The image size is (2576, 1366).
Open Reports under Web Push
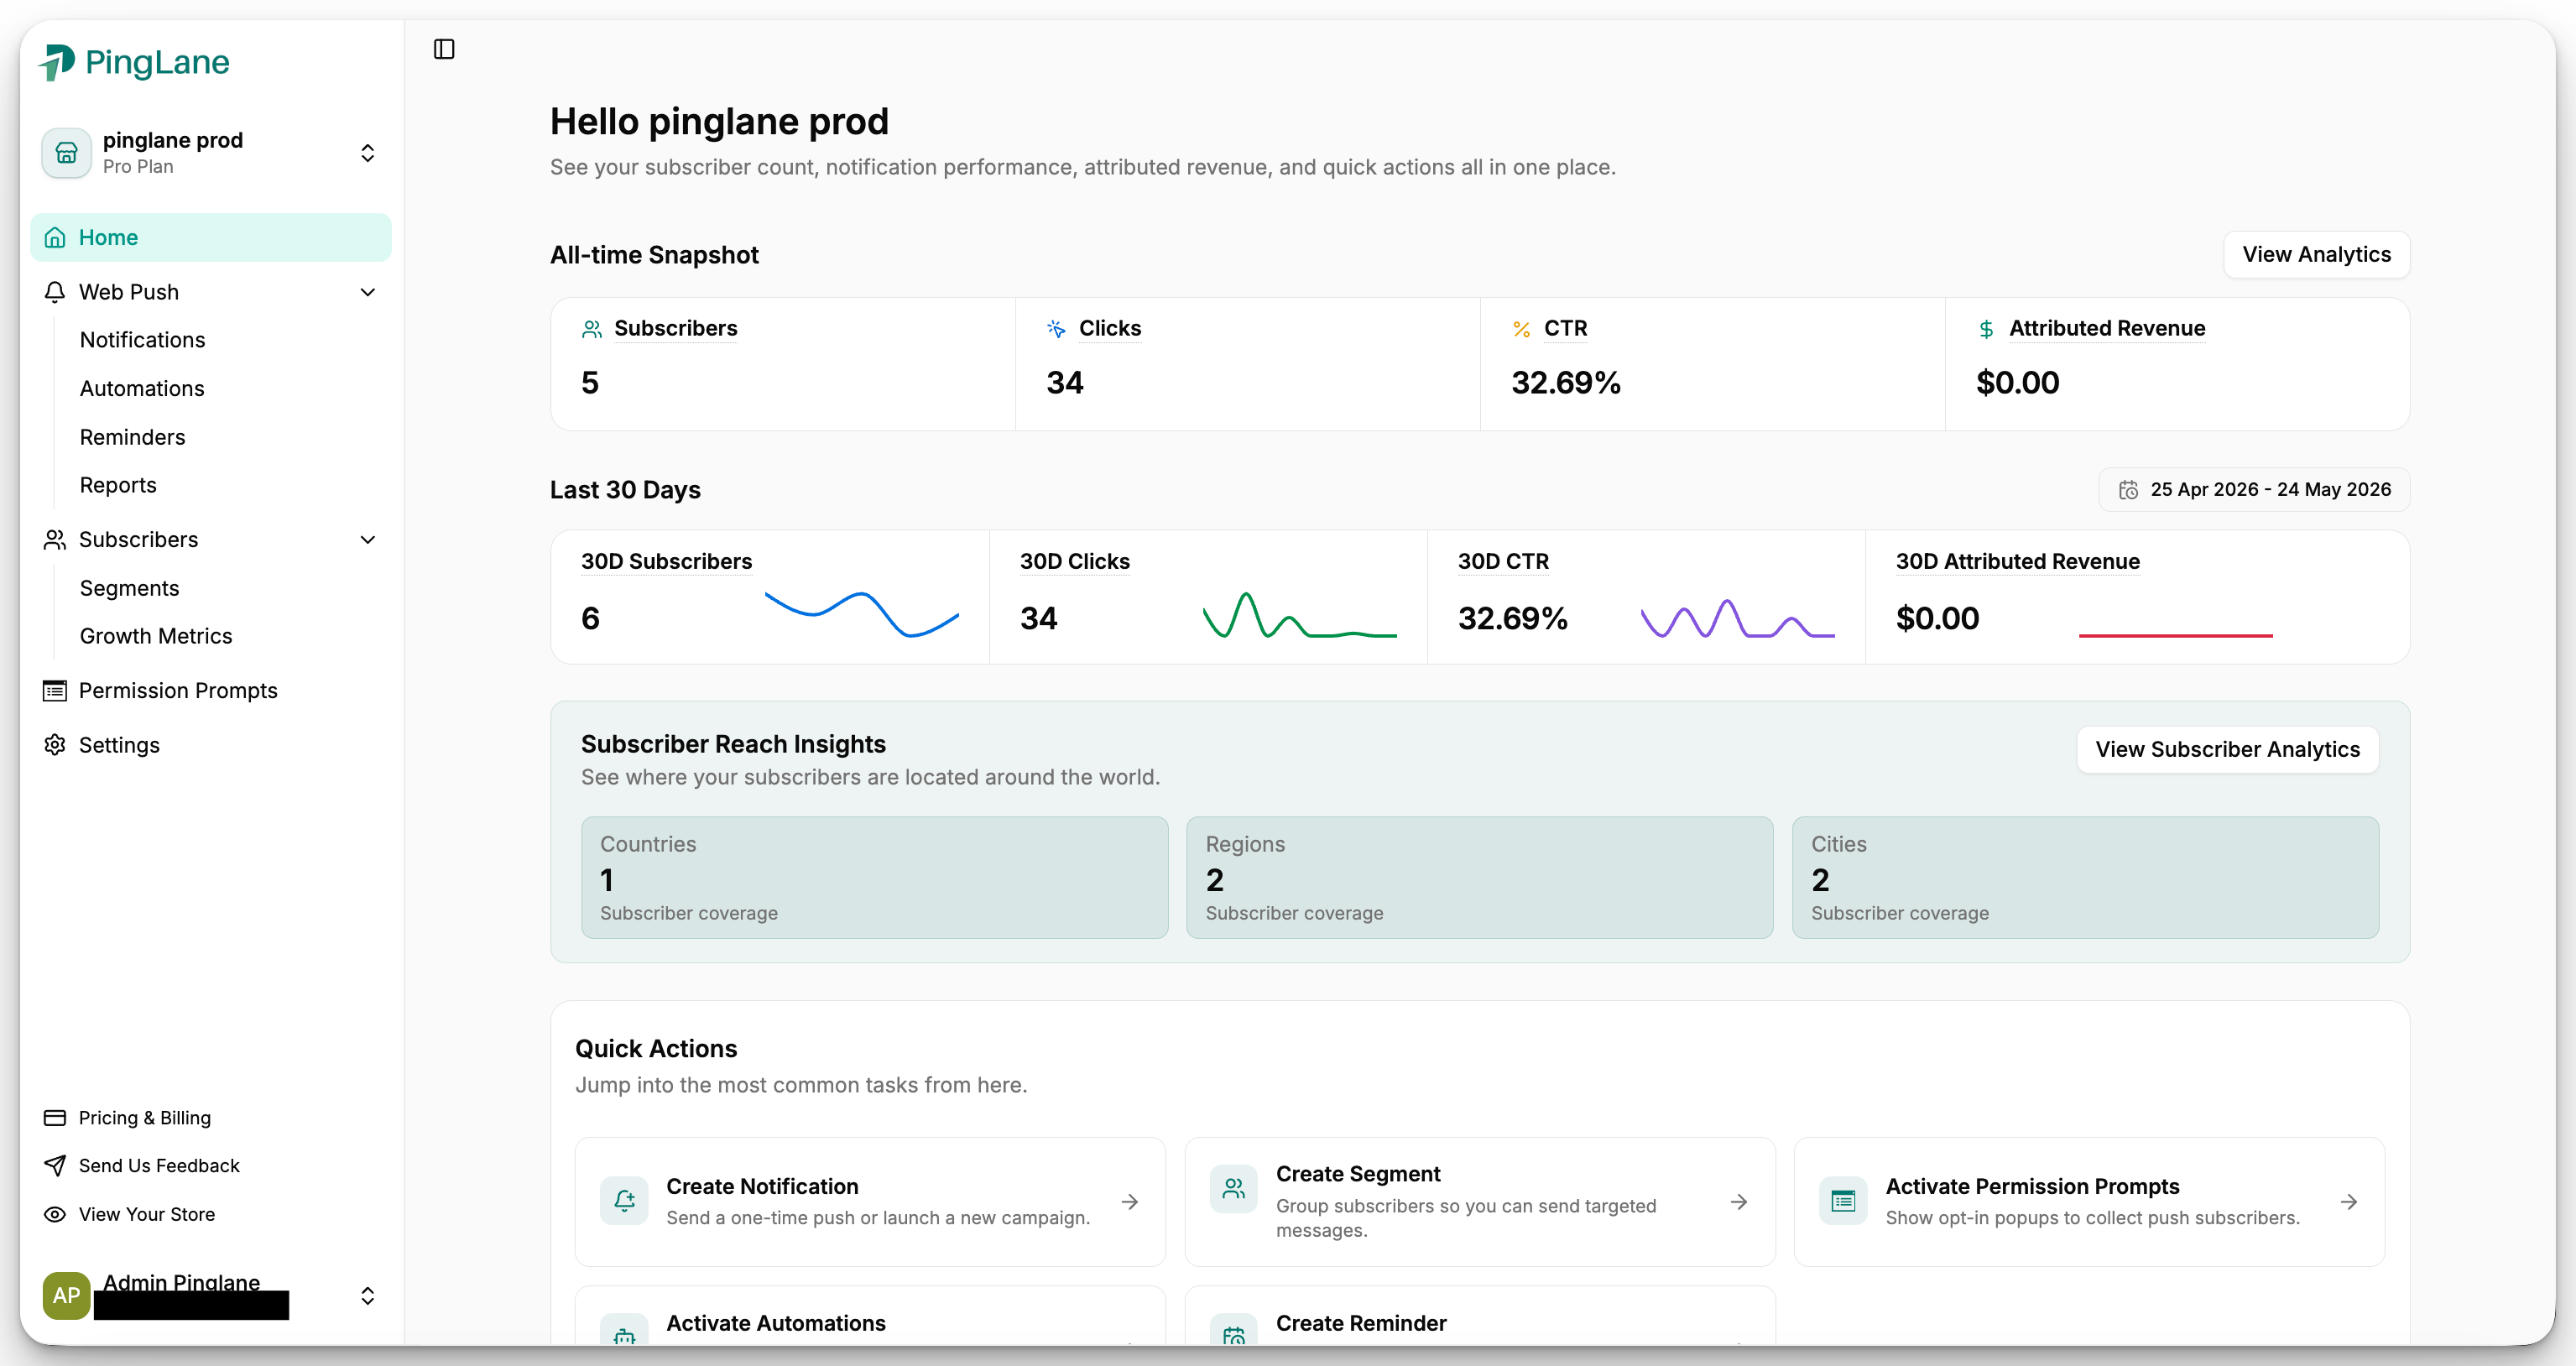[x=118, y=486]
